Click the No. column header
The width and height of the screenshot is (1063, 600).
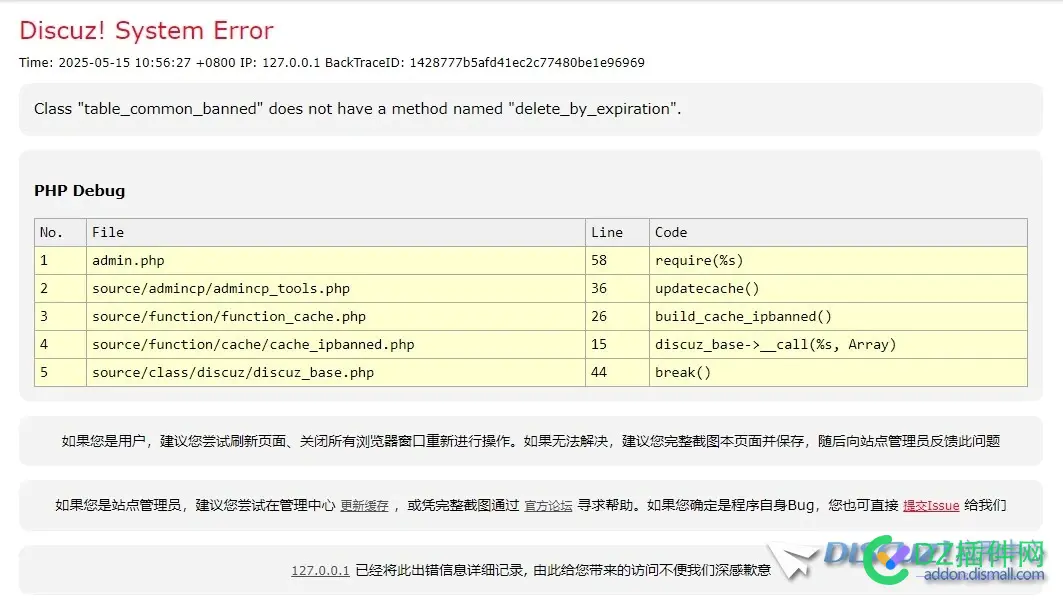52,232
